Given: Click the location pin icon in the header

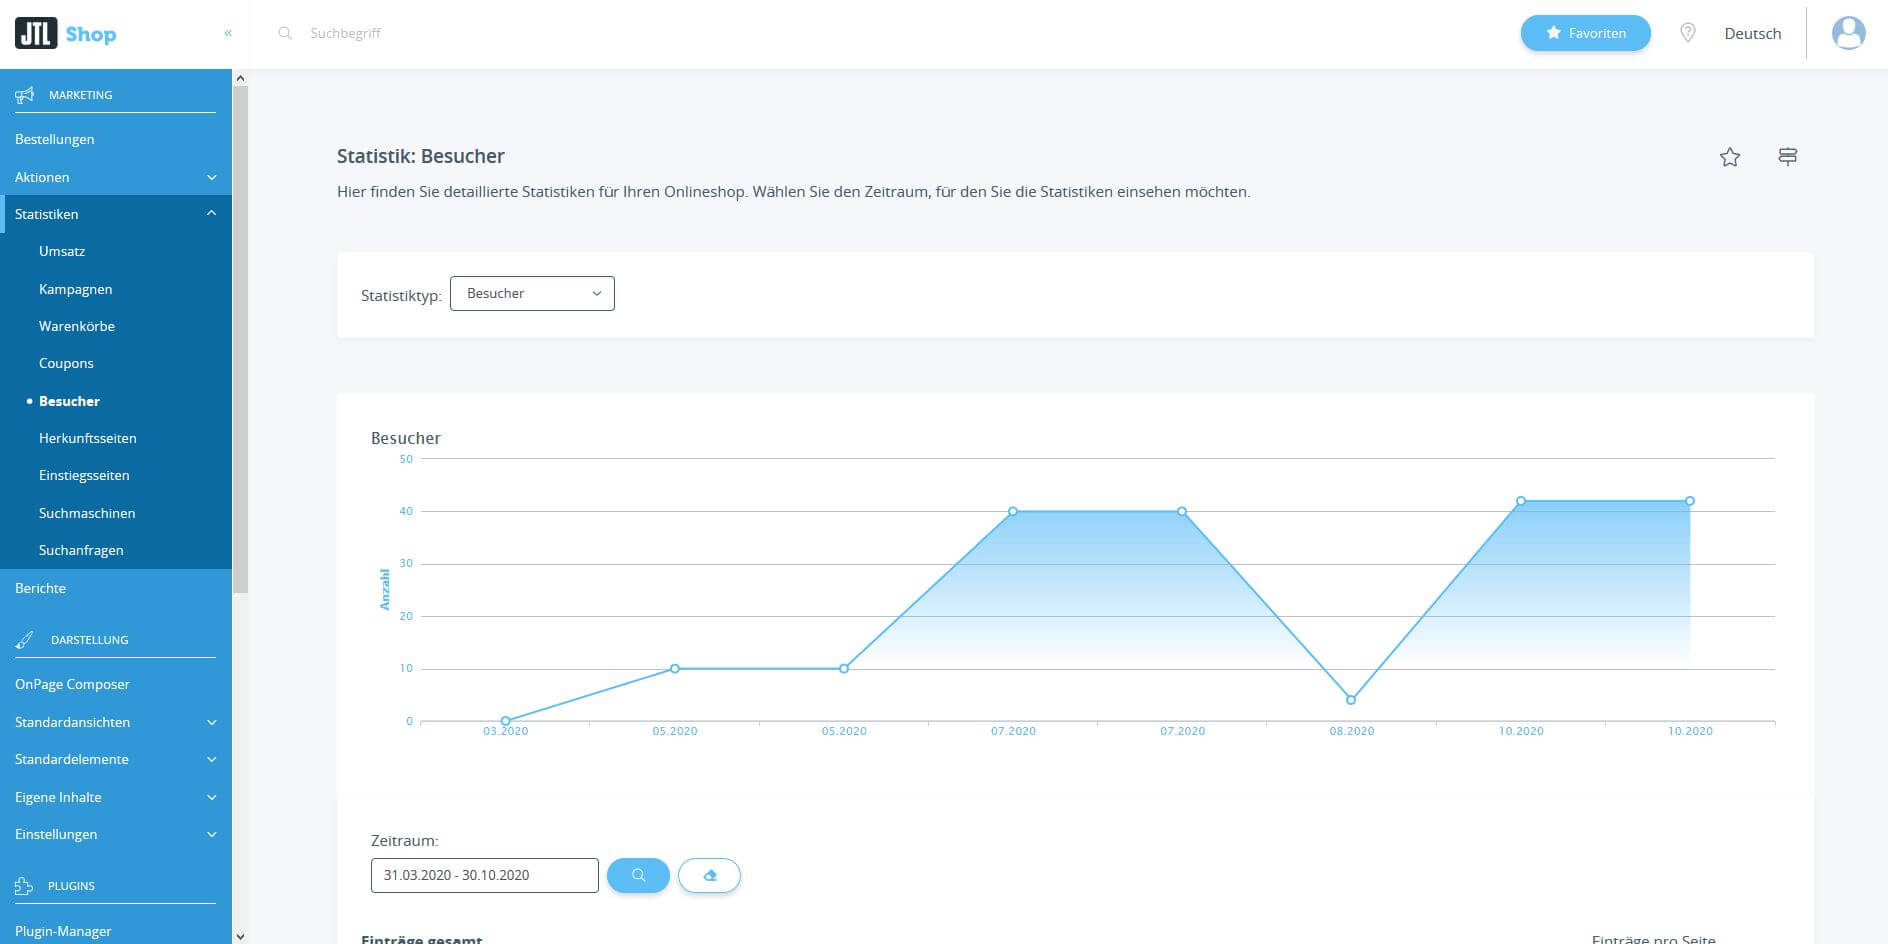Looking at the screenshot, I should 1688,33.
